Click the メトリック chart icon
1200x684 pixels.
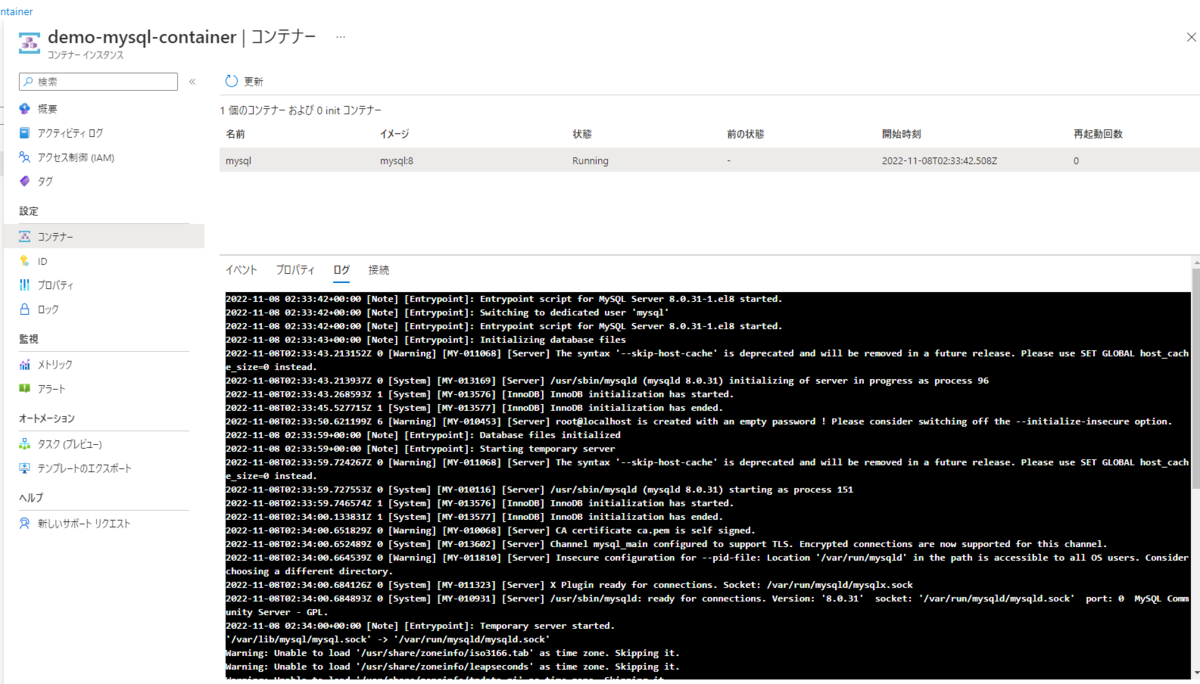tap(25, 365)
